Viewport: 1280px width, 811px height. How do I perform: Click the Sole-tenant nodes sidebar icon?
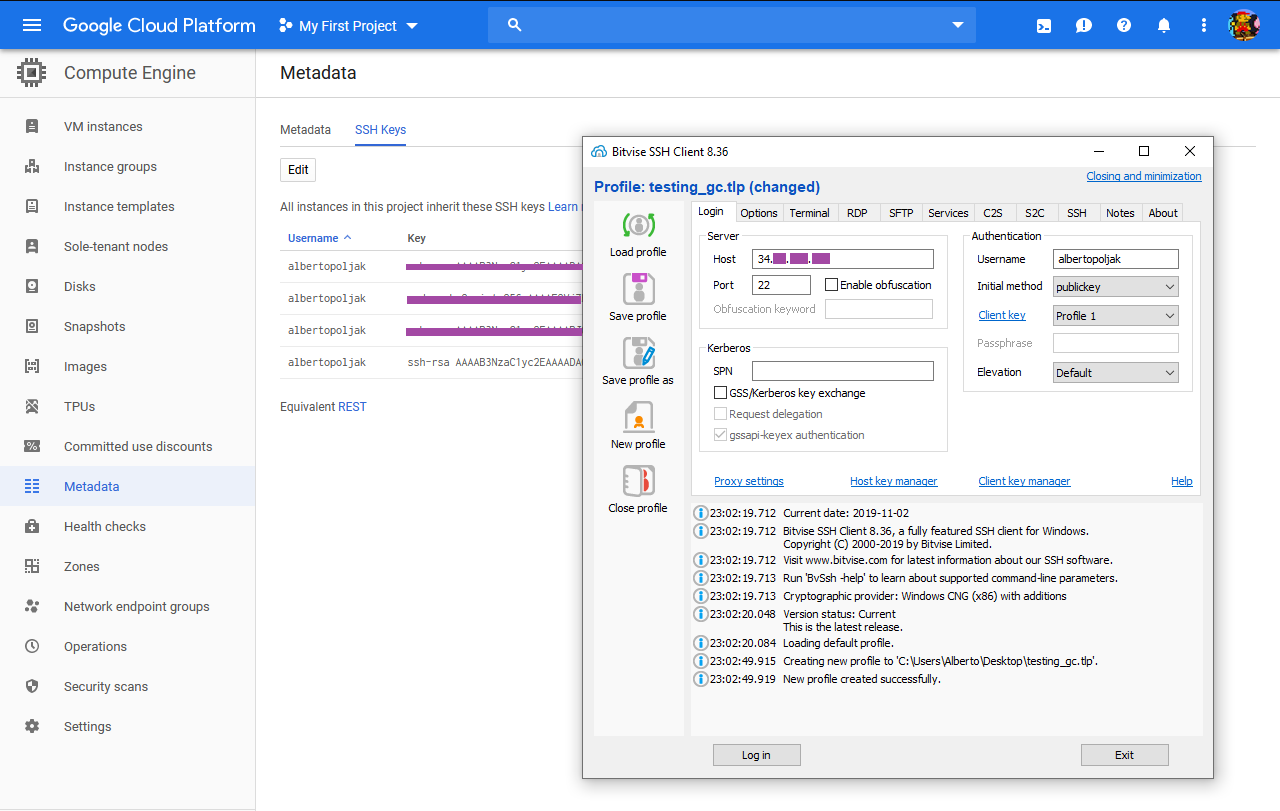tap(32, 247)
